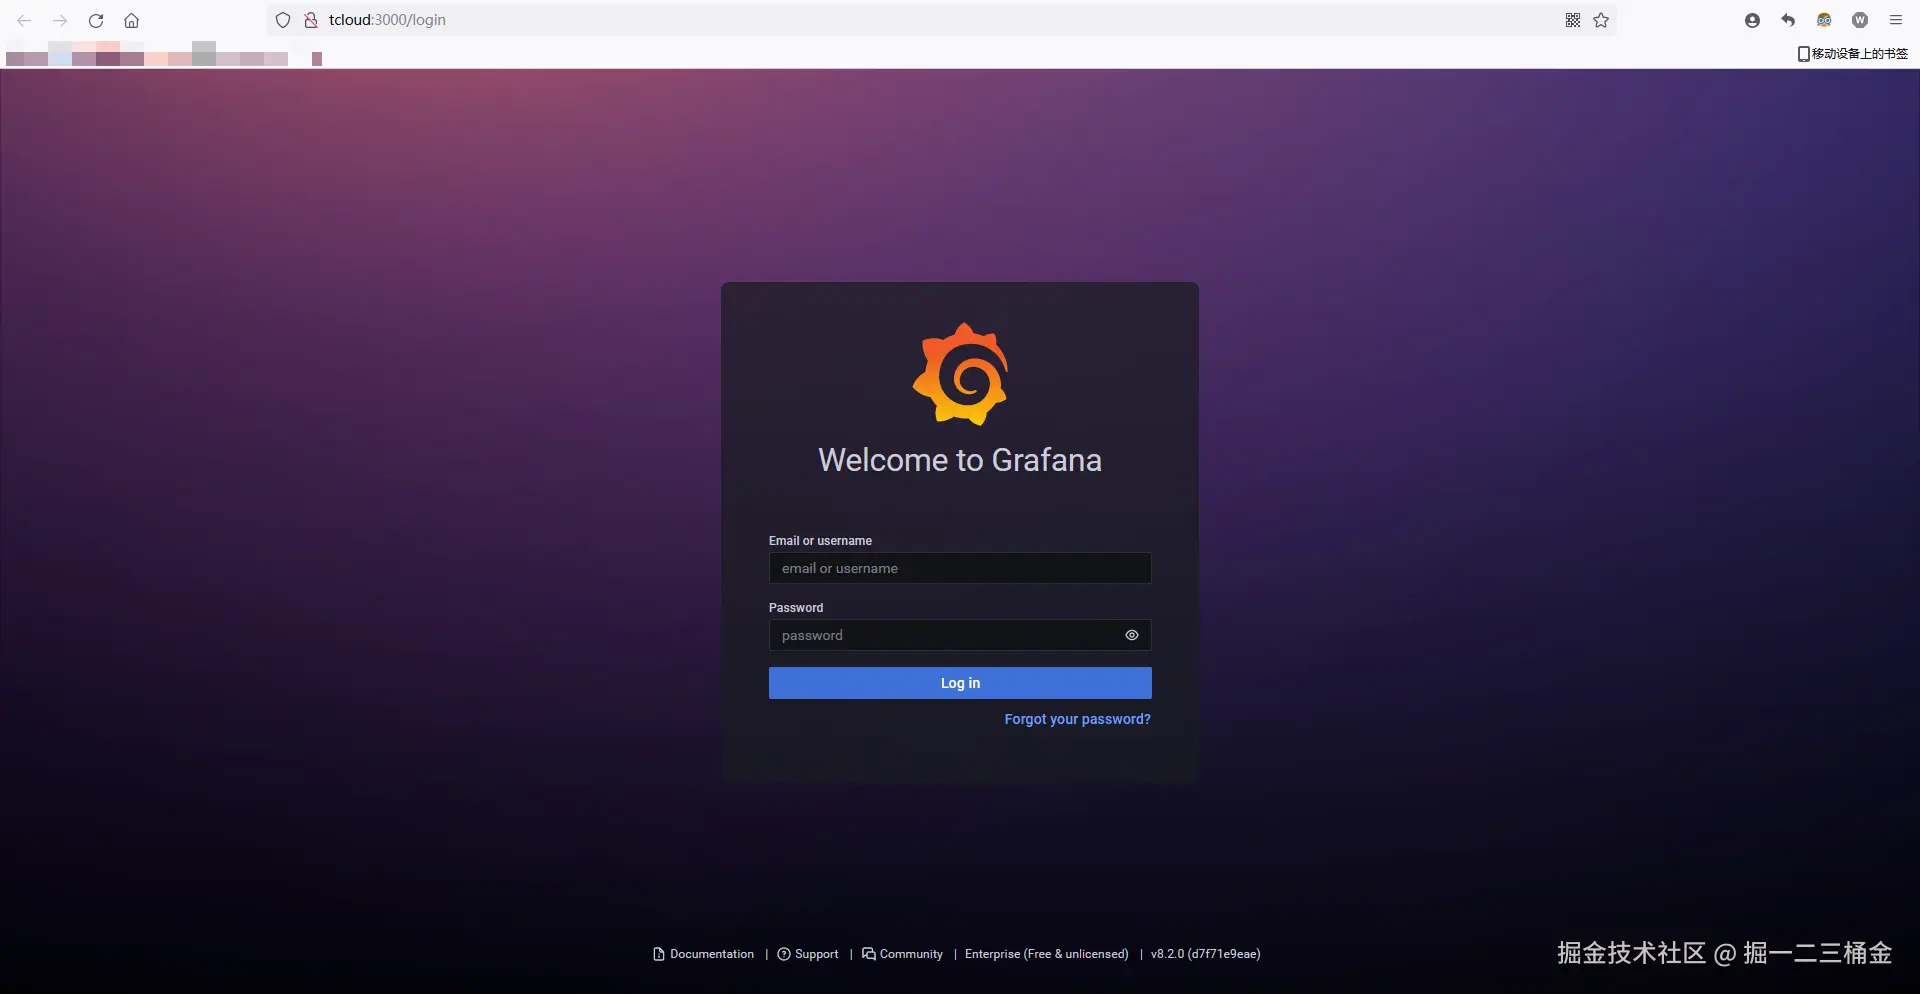Open the tracking protection shield icon
1920x994 pixels.
click(x=283, y=20)
